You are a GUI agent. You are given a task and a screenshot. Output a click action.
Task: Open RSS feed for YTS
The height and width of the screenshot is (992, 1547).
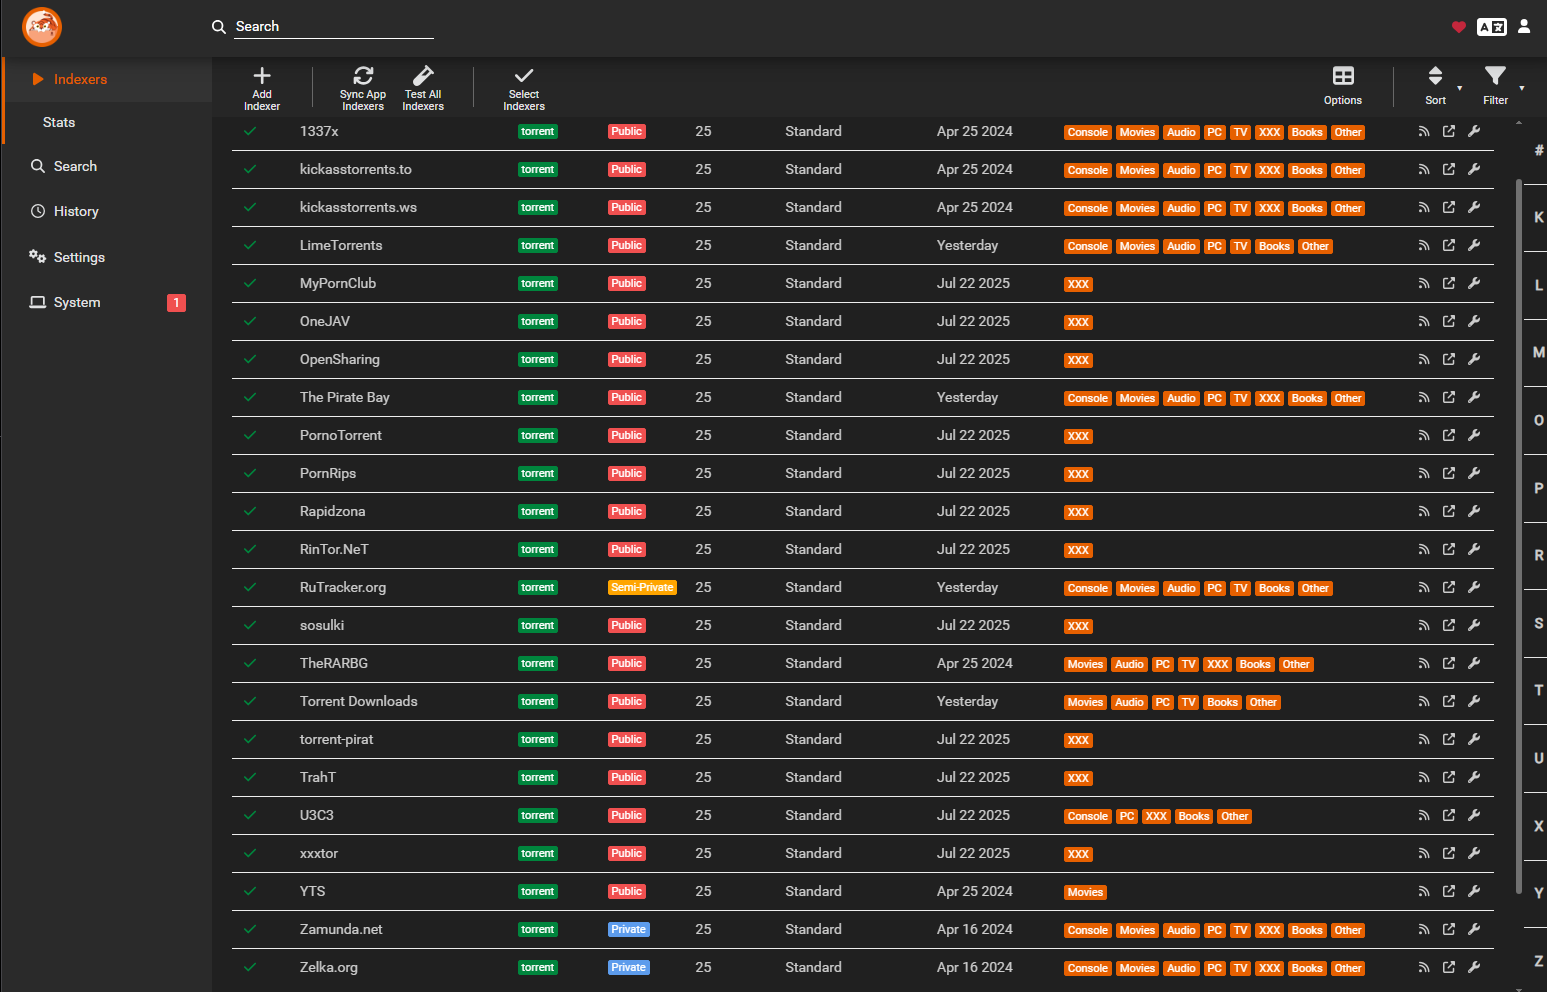(1424, 891)
